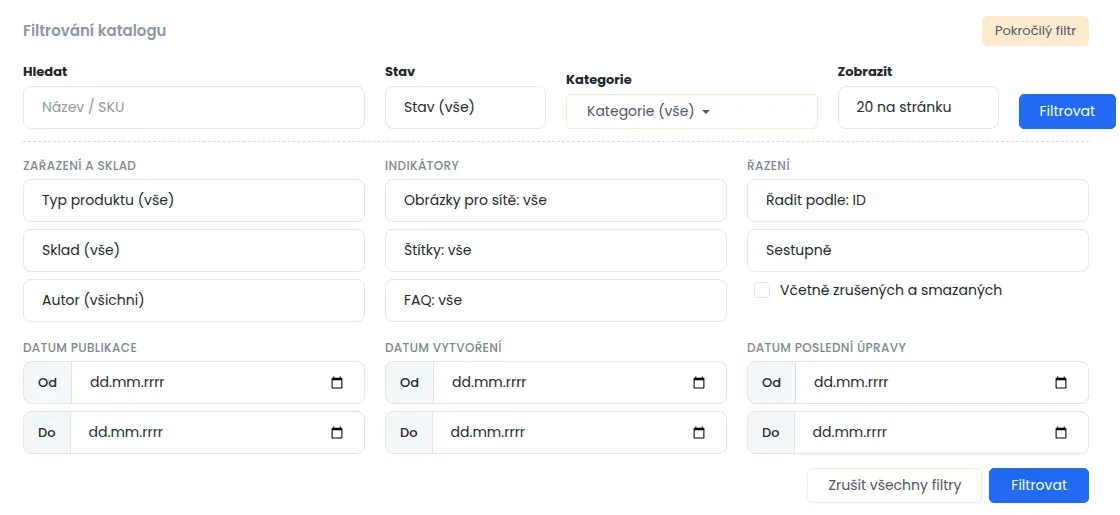Open the Štítky: vše dropdown
1120x515 pixels.
pos(556,251)
